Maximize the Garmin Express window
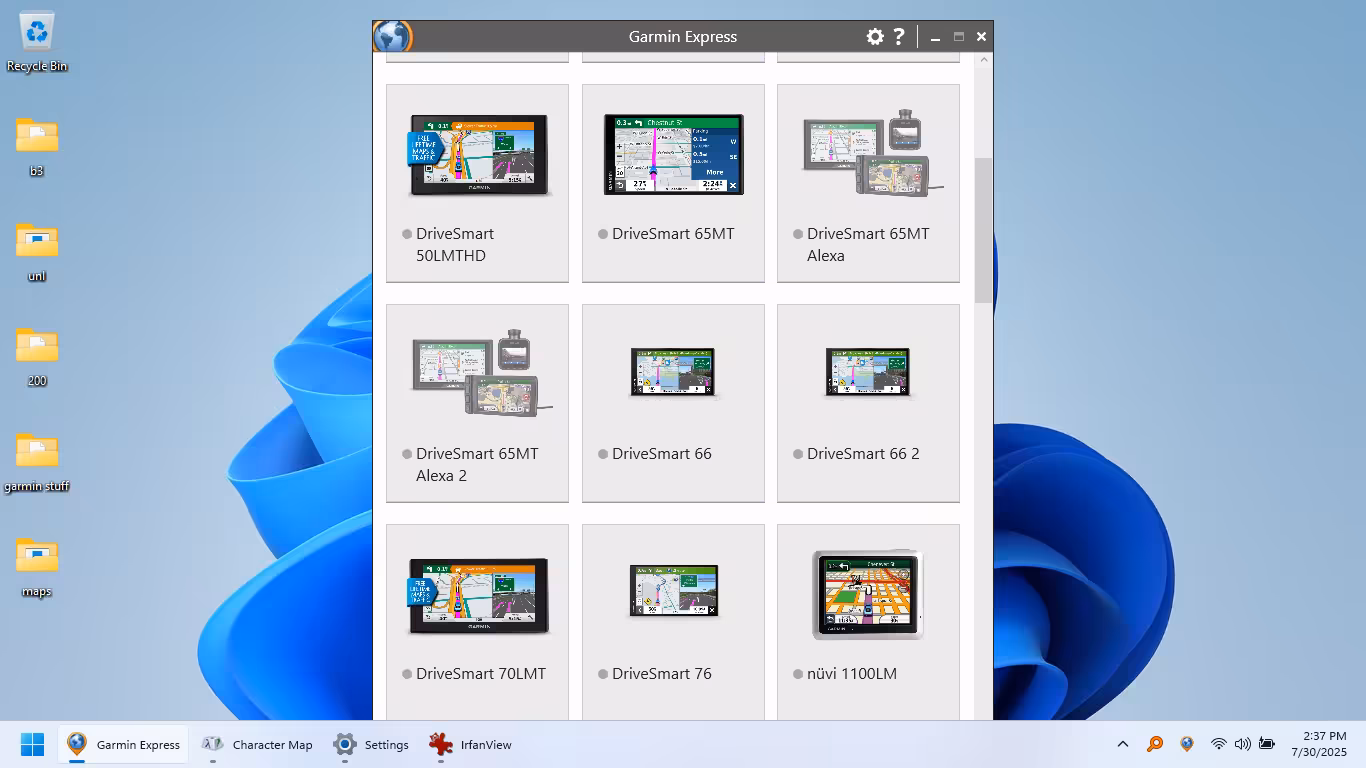 pyautogui.click(x=959, y=37)
